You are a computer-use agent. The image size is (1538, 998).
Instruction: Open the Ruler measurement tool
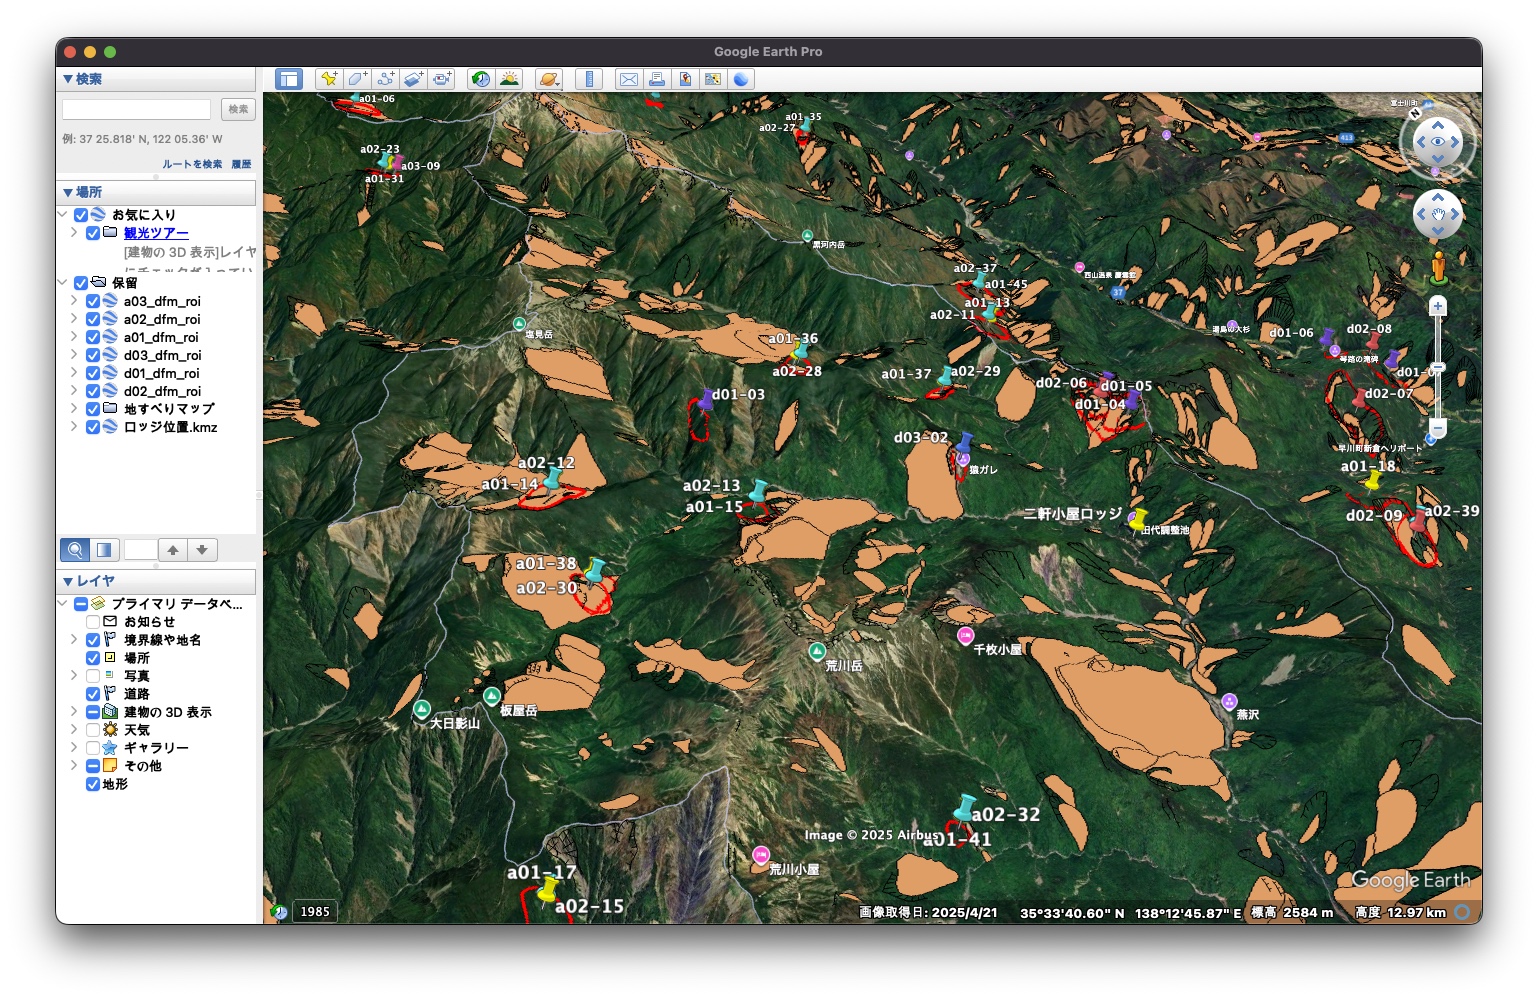(x=589, y=79)
